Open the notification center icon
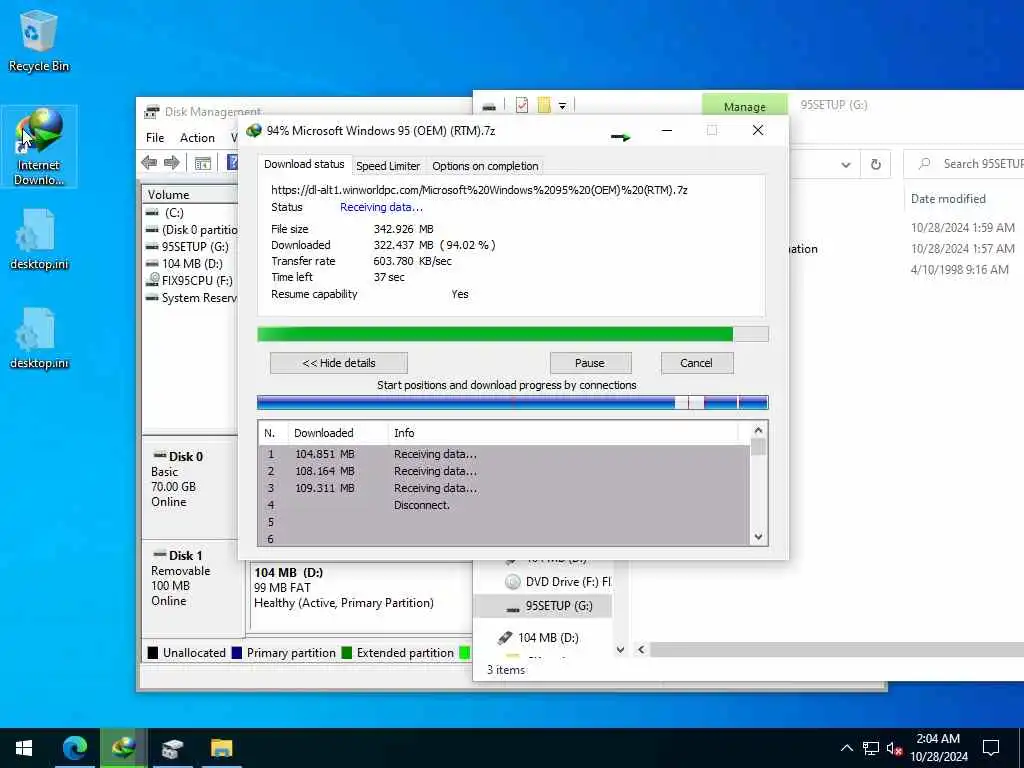This screenshot has height=768, width=1024. click(x=991, y=748)
